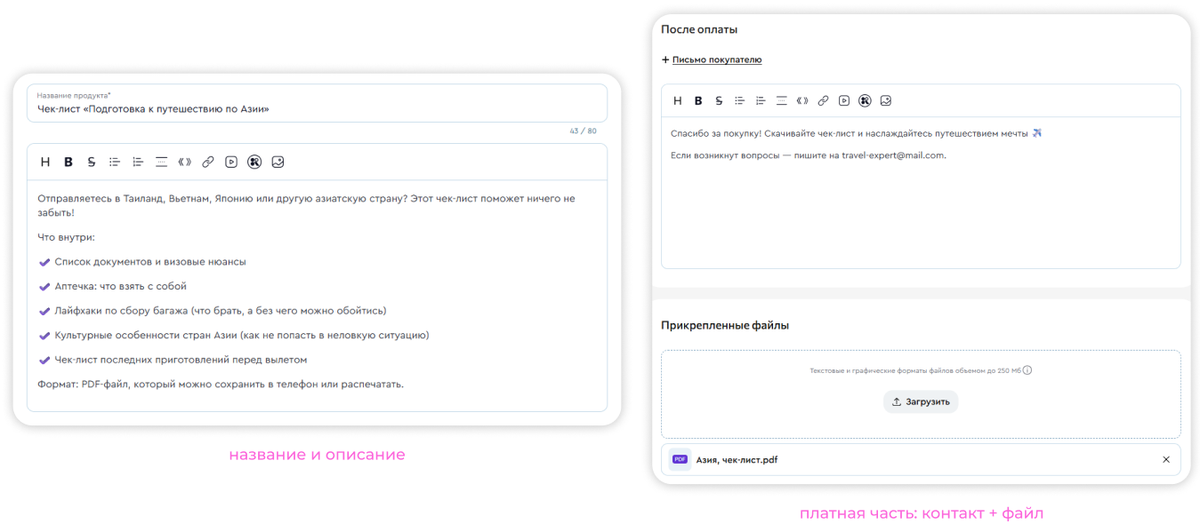Insert image in the buyer letter toolbar
Image resolution: width=1200 pixels, height=532 pixels.
[x=886, y=101]
